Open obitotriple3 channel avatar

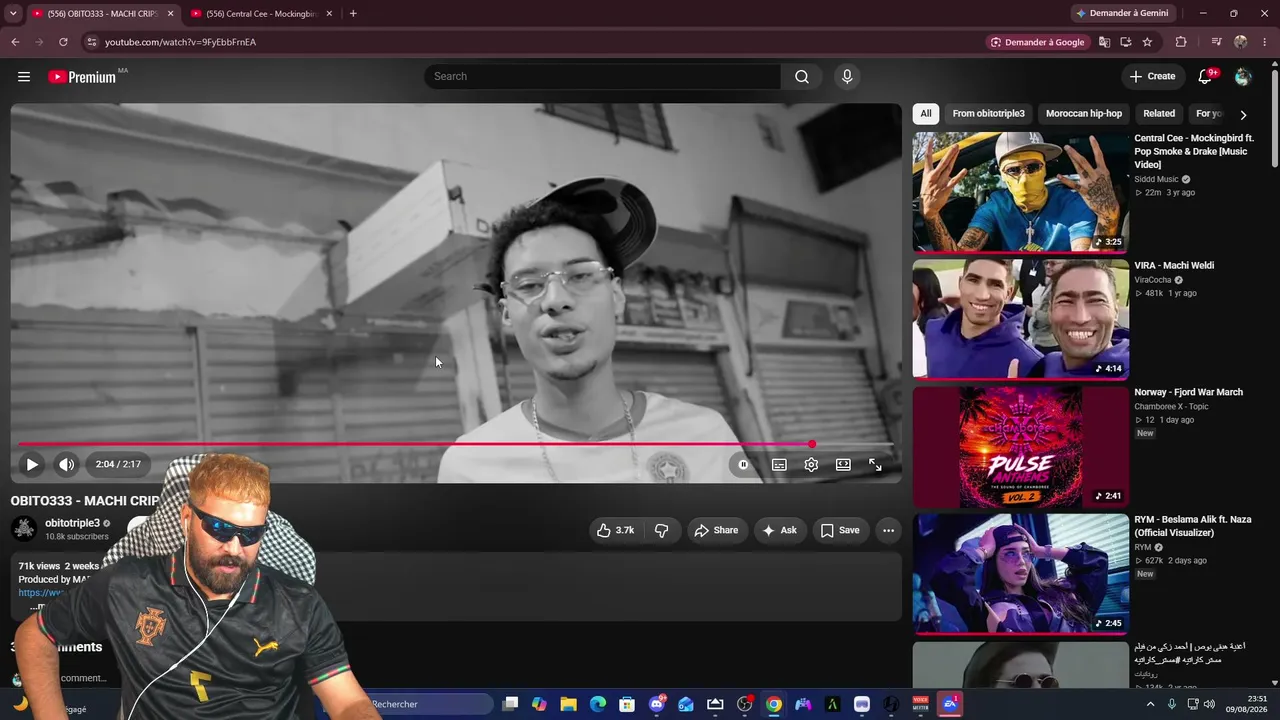click(24, 529)
